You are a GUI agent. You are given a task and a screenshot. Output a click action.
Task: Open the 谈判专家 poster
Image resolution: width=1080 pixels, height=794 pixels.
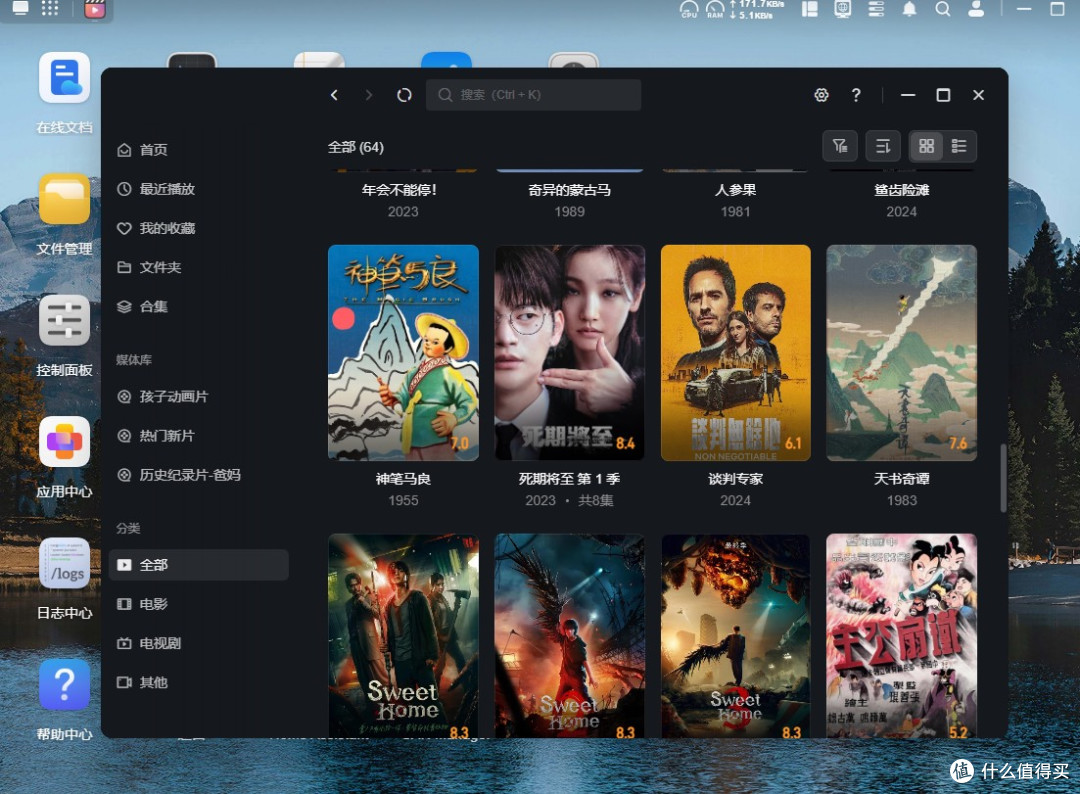[x=736, y=353]
